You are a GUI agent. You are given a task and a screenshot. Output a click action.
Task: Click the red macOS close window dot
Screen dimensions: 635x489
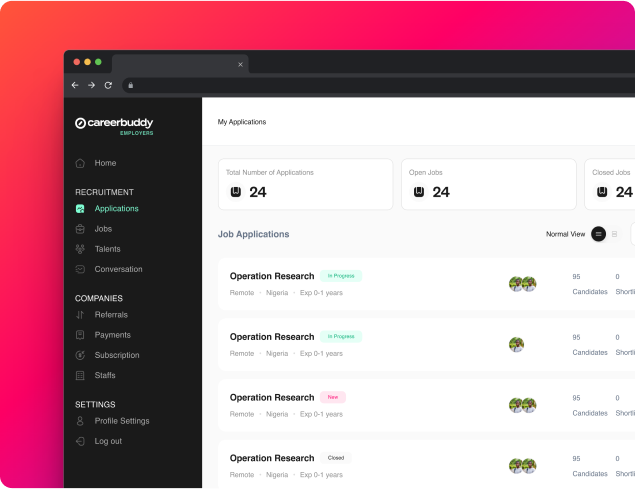pyautogui.click(x=77, y=62)
